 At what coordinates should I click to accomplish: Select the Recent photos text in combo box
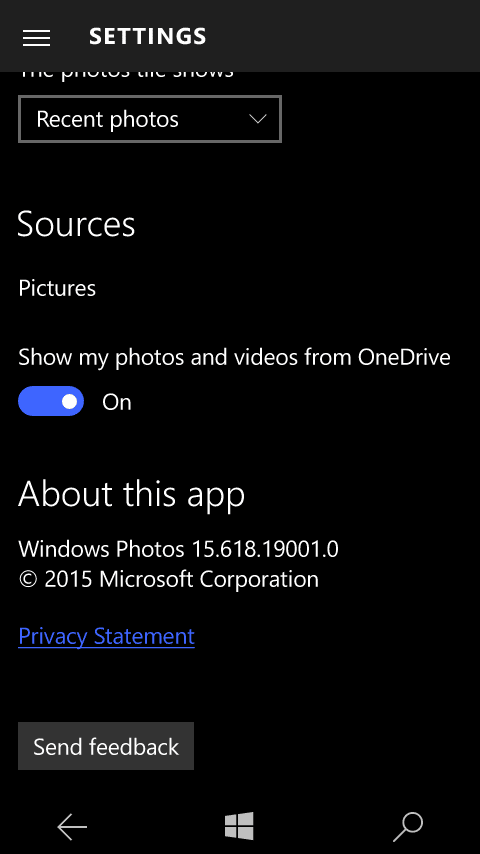tap(107, 119)
